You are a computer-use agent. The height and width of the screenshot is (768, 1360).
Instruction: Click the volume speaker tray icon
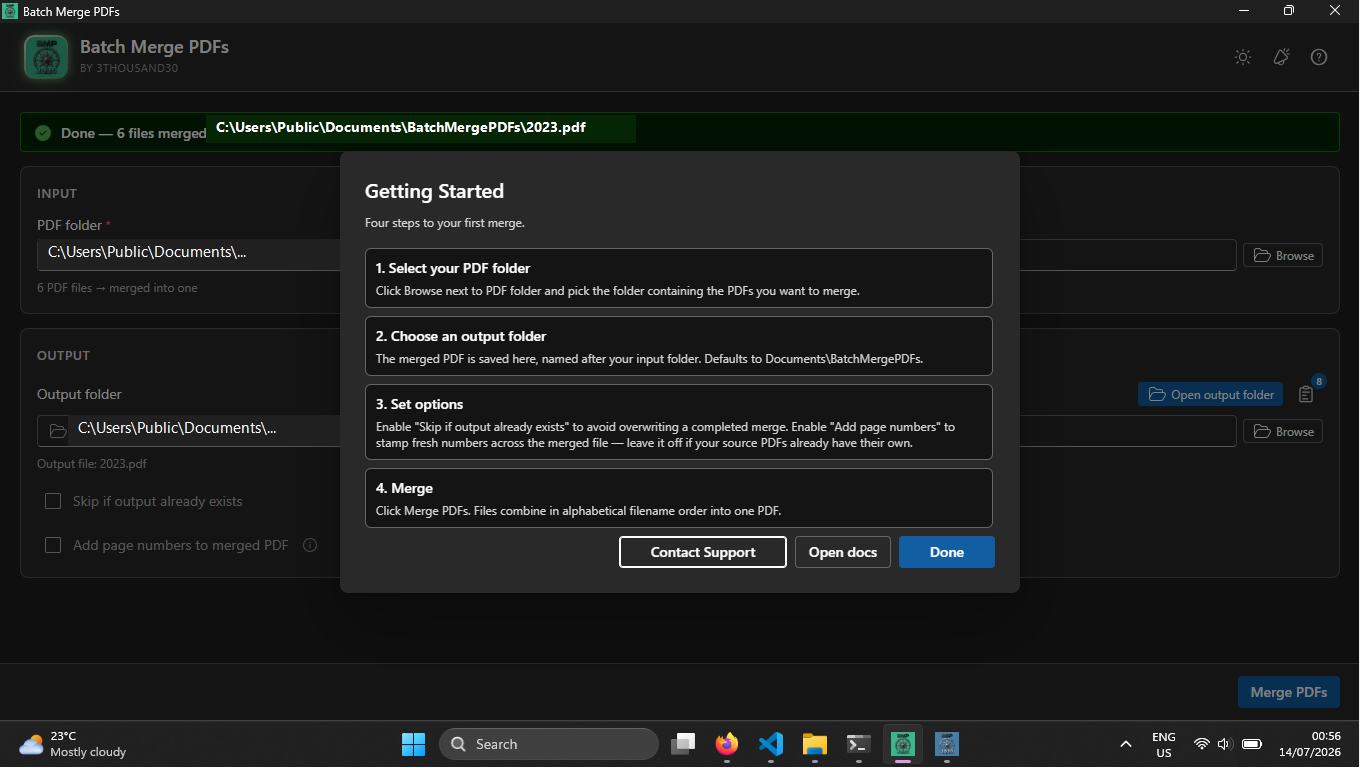(x=1223, y=744)
